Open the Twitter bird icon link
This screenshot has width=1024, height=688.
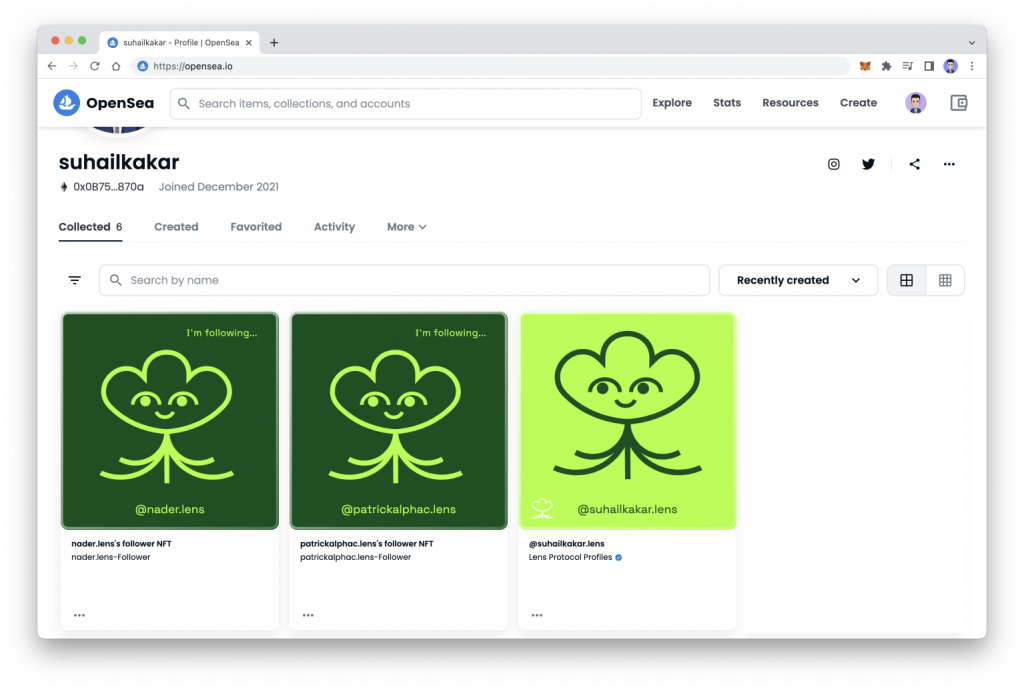pyautogui.click(x=868, y=164)
